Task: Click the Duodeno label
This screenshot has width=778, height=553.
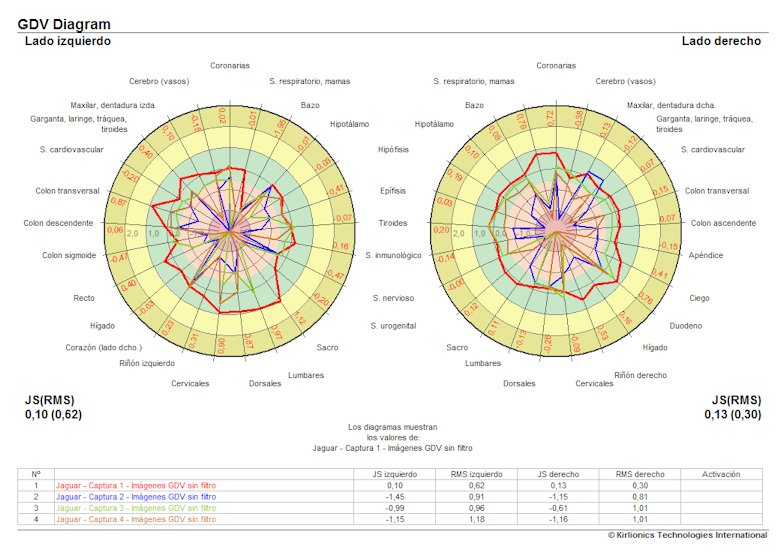Action: click(x=685, y=326)
